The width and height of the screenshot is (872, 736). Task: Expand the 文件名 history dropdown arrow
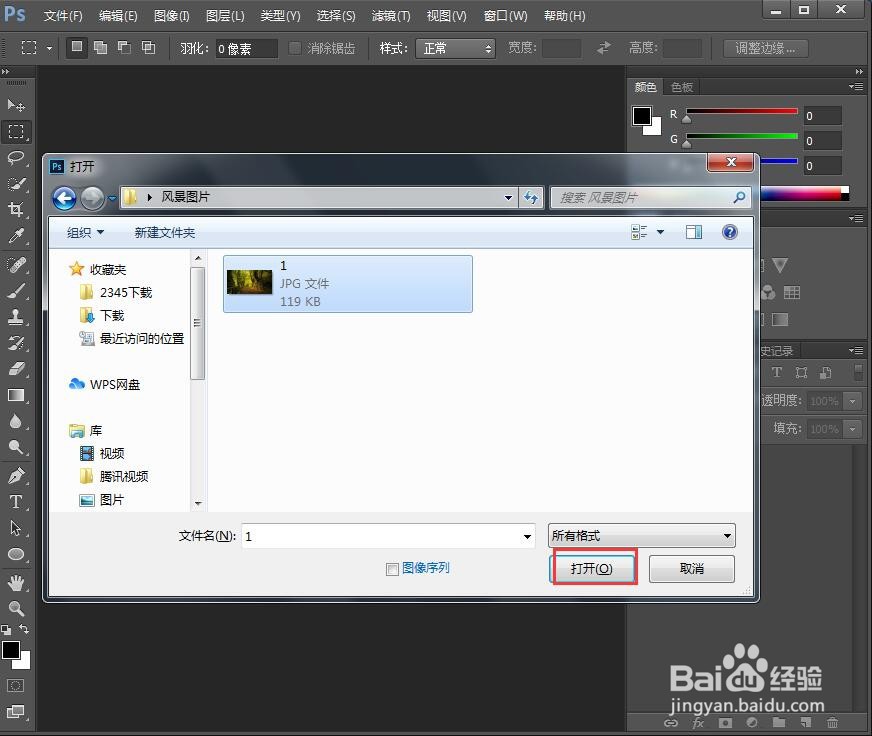527,537
